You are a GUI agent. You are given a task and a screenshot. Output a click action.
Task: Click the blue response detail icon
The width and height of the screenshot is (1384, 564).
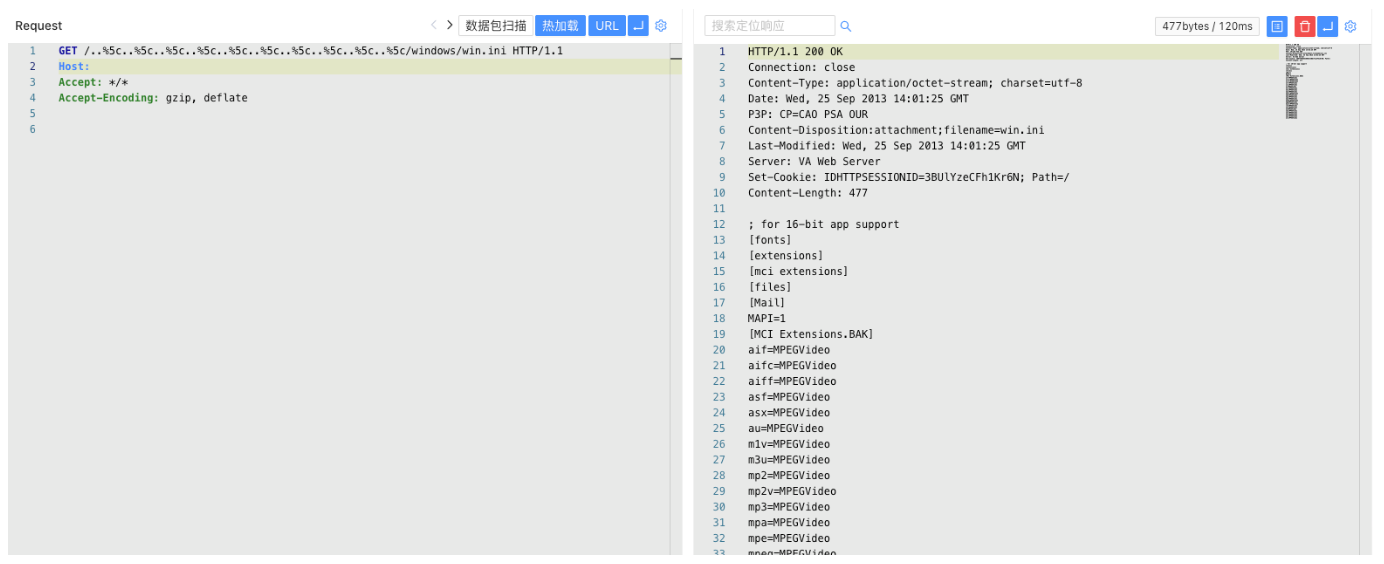(x=1277, y=27)
